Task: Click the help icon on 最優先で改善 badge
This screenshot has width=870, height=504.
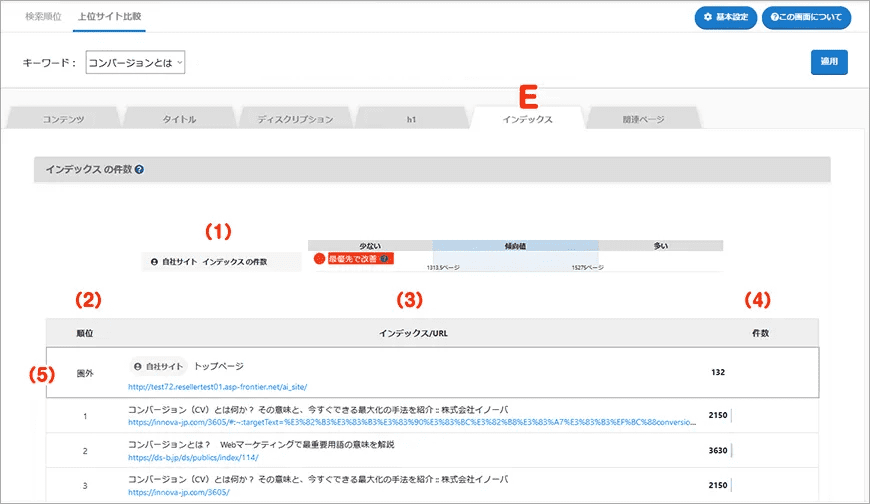Action: point(384,258)
